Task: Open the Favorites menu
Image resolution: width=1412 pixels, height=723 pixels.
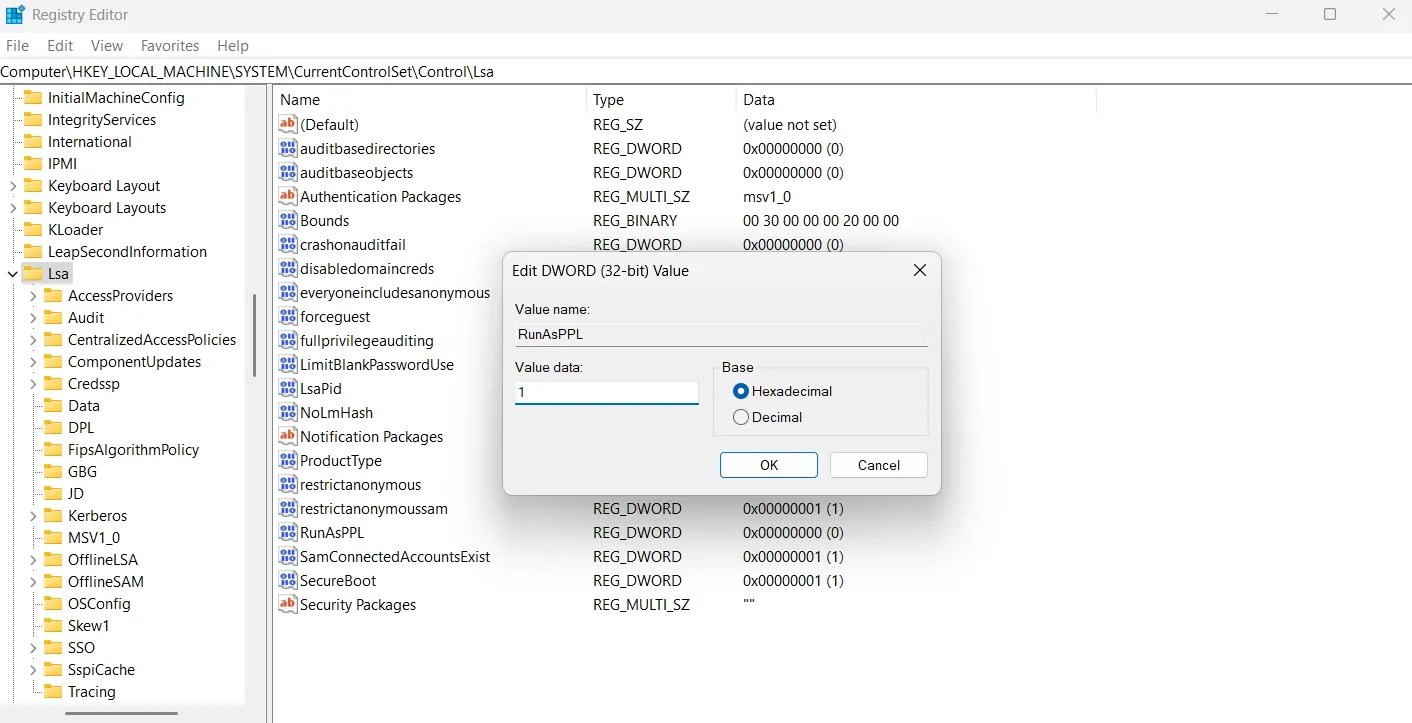Action: pos(169,45)
